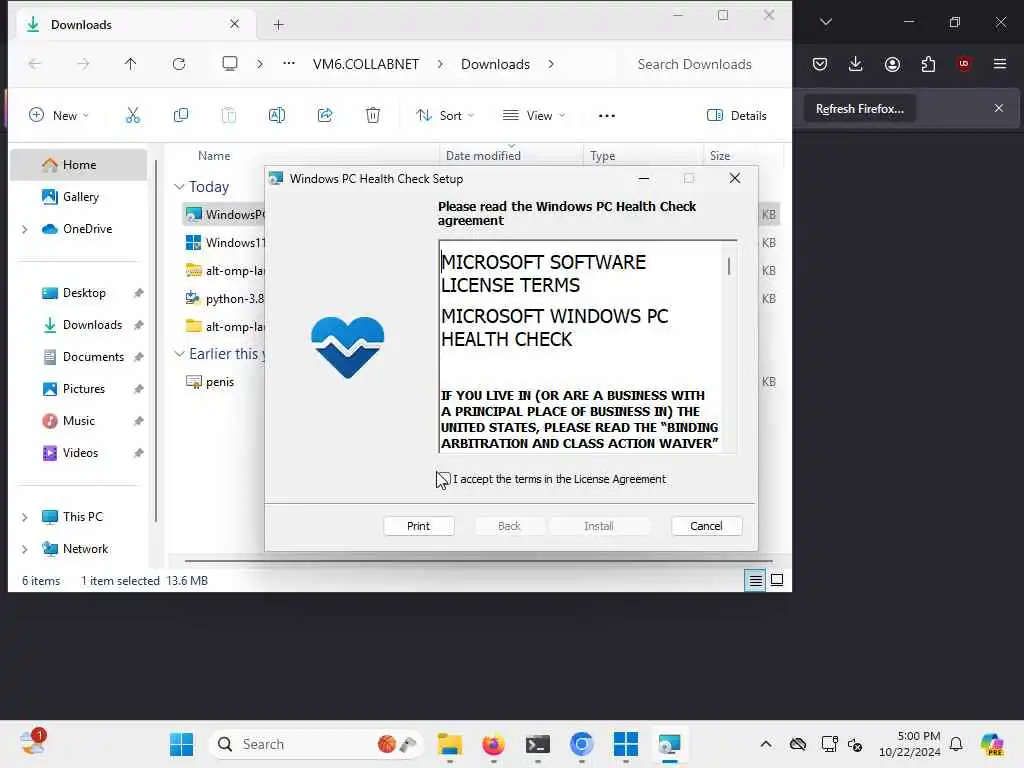Screen dimensions: 1024x768
Task: Open the Videos quick access folder
Action: point(80,453)
